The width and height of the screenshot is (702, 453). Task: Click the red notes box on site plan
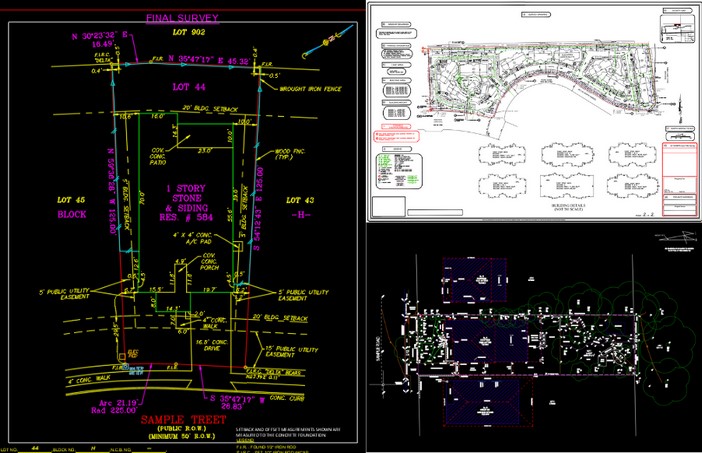(x=395, y=136)
